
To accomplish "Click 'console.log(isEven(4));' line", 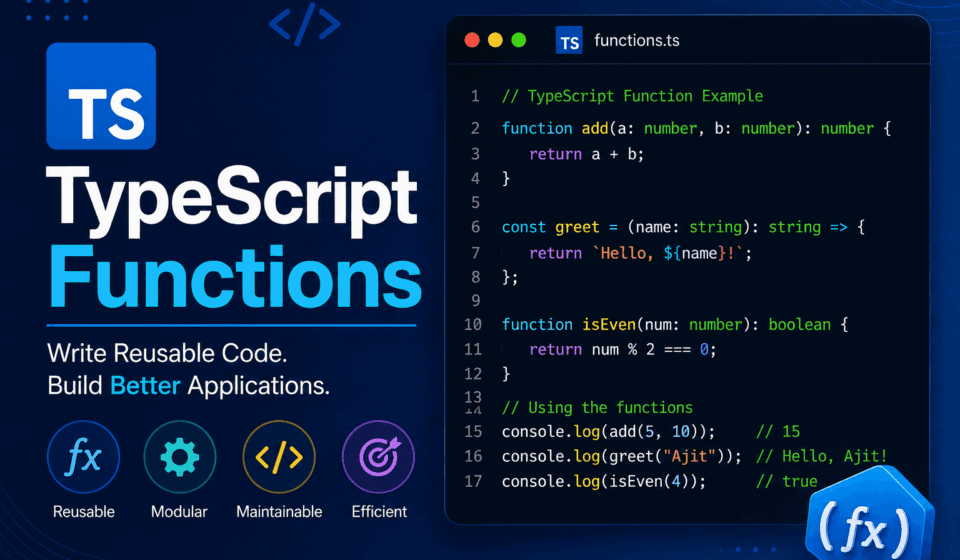I will pyautogui.click(x=604, y=482).
